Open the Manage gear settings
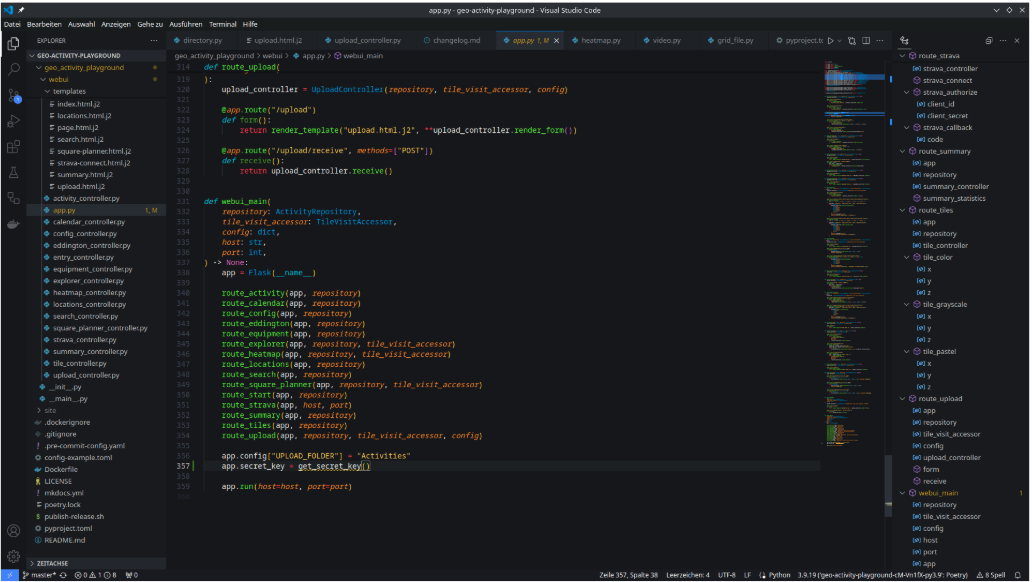1032x582 pixels. coord(13,557)
